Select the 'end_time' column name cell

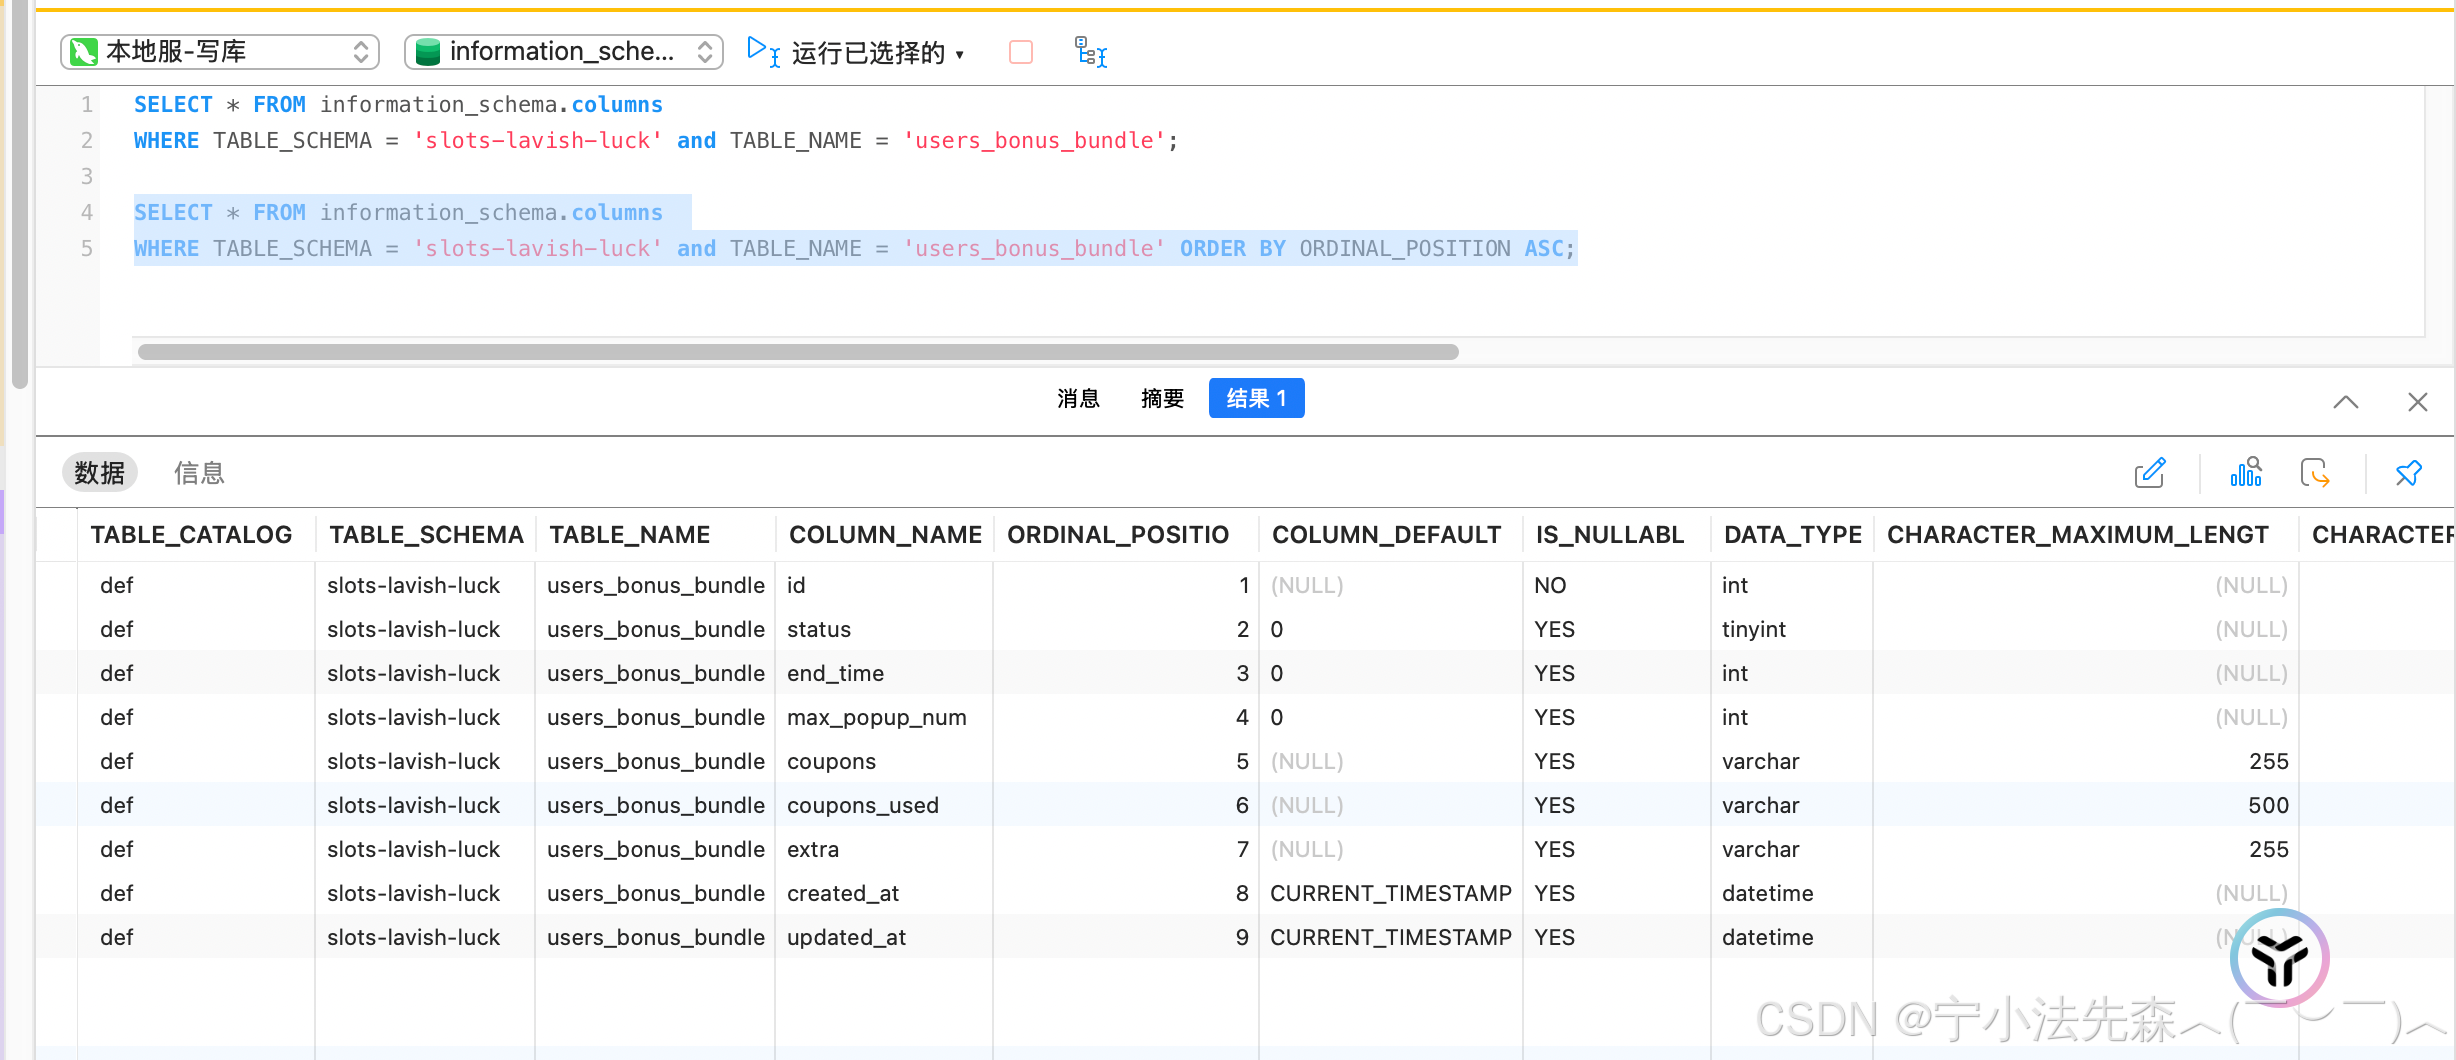coord(884,673)
